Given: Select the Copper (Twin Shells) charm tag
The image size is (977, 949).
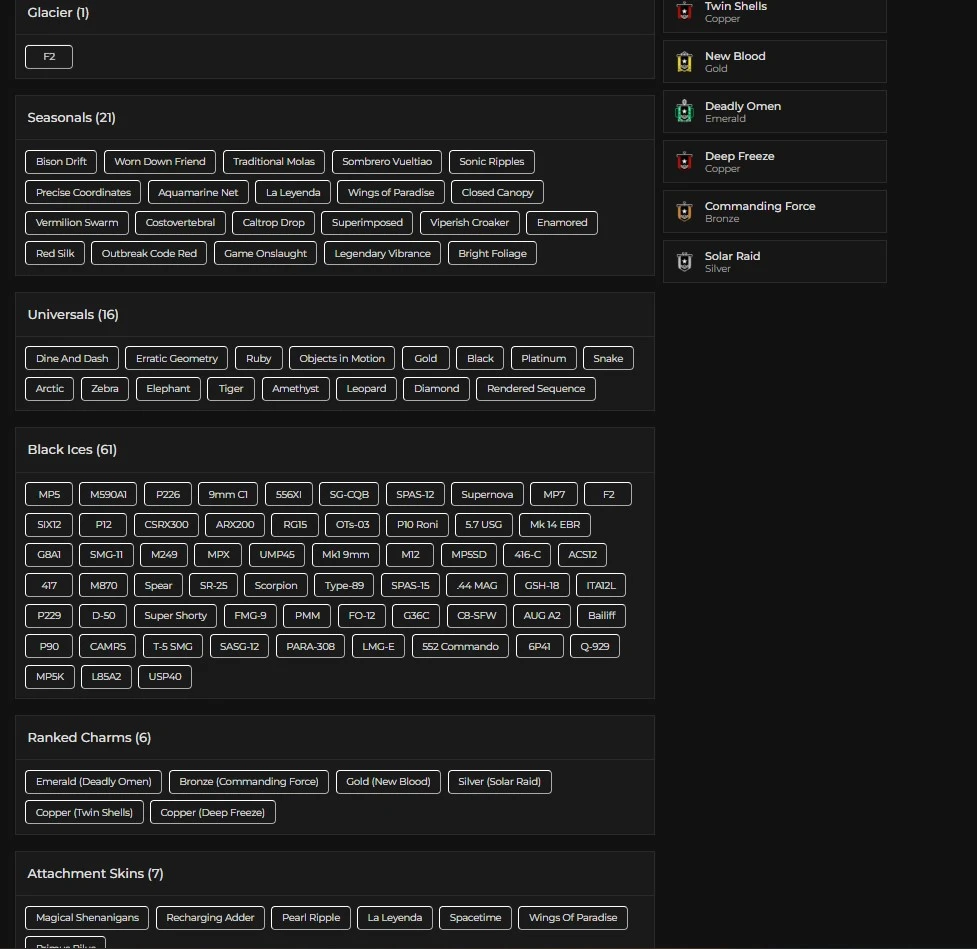Looking at the screenshot, I should [x=84, y=813].
